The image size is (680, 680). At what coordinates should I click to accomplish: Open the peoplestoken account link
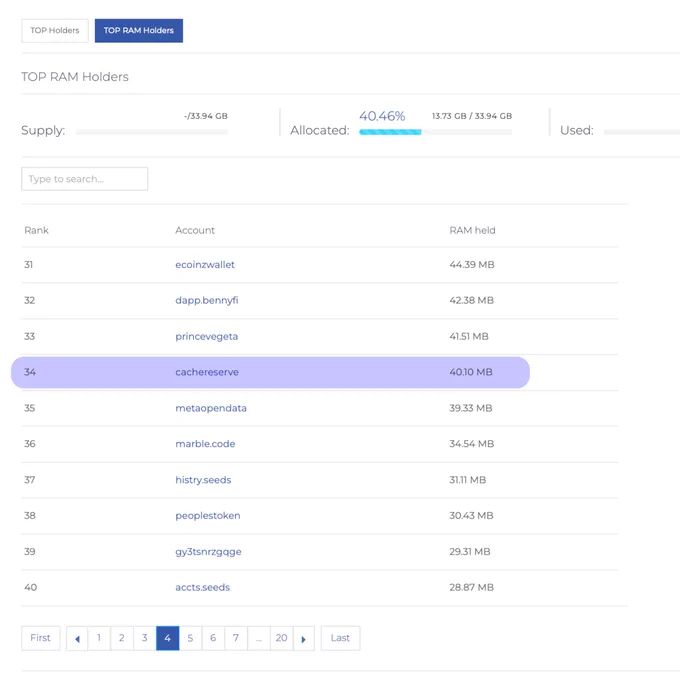[208, 516]
